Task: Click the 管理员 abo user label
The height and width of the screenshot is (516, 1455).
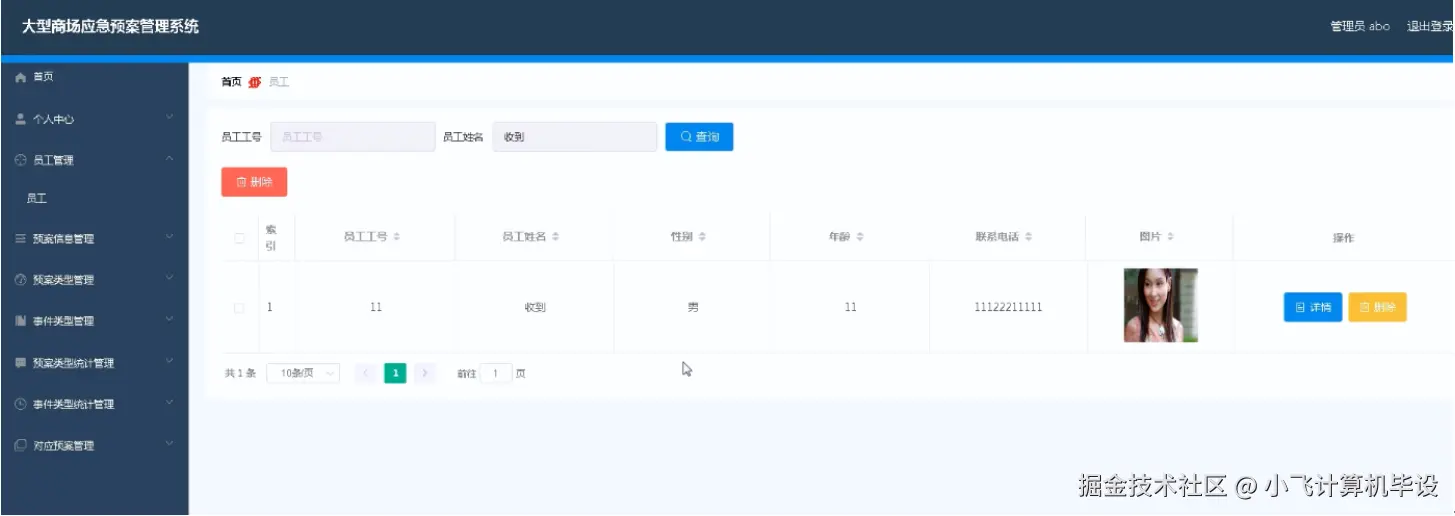Action: [1360, 27]
